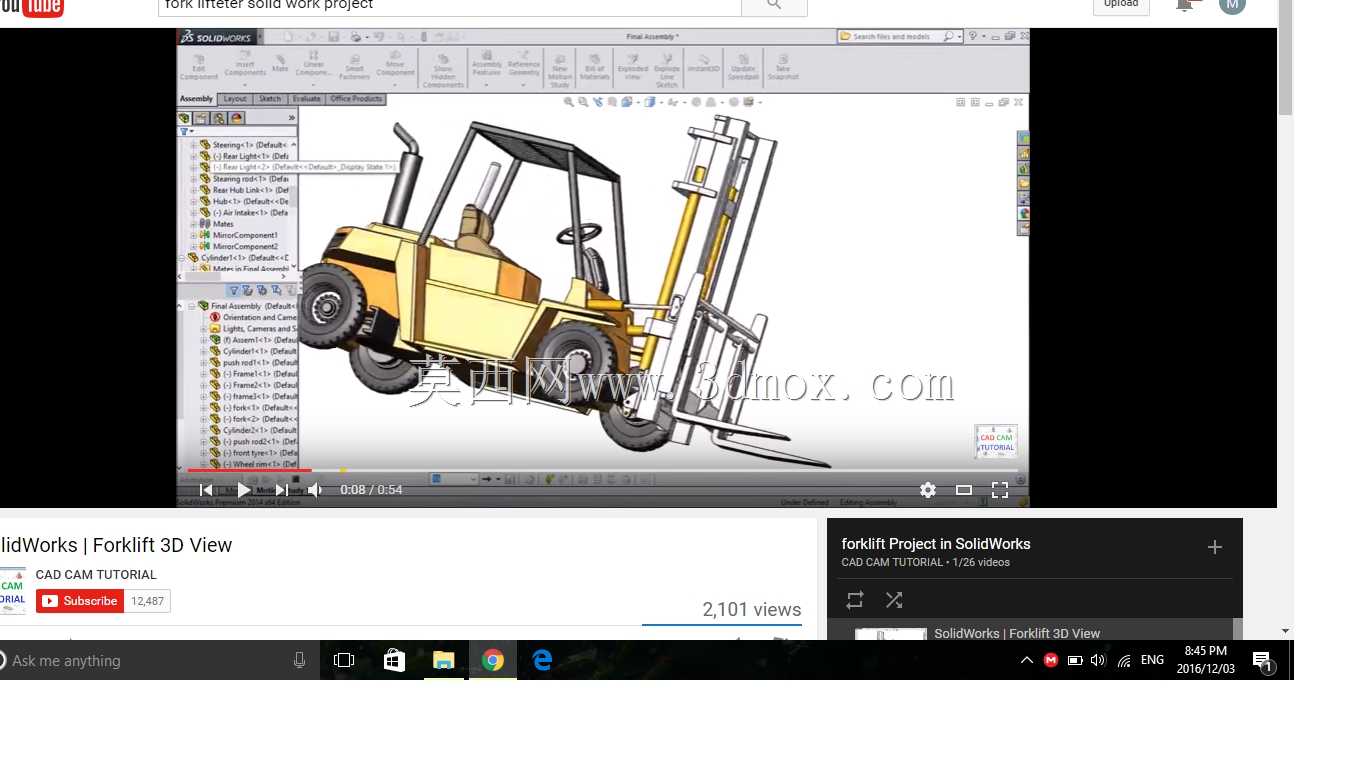Click Smart Fasteners tool
The height and width of the screenshot is (764, 1362).
click(x=354, y=66)
